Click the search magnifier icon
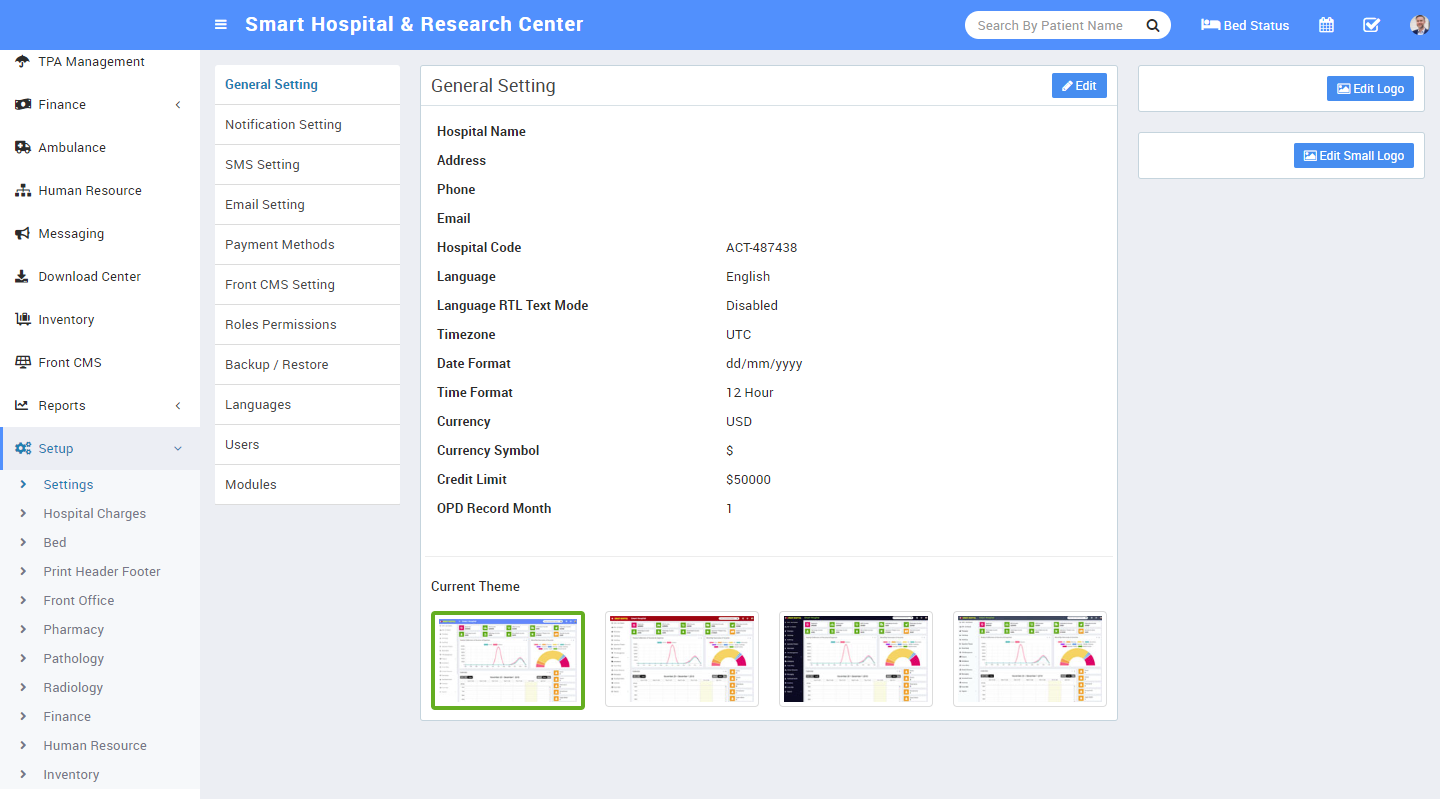Viewport: 1440px width, 799px height. (1153, 25)
